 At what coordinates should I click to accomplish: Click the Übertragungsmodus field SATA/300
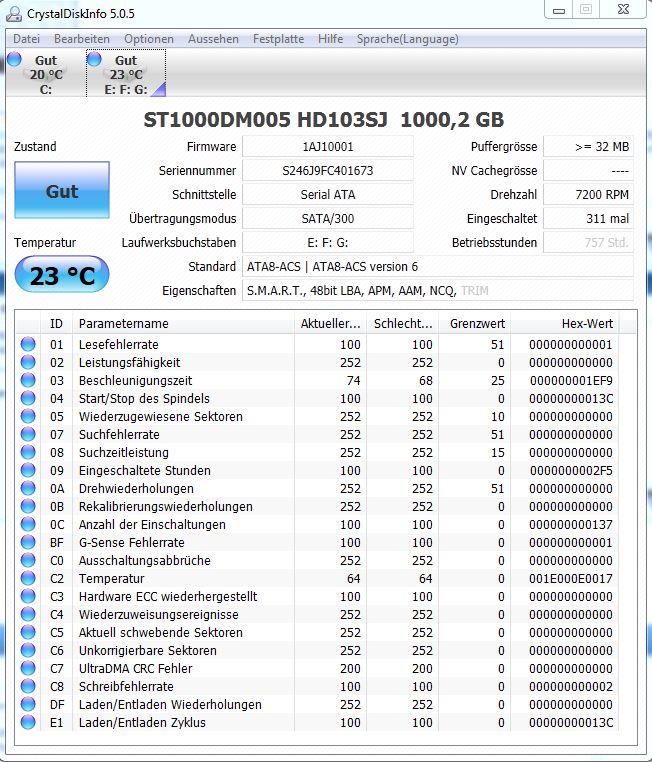pos(328,218)
